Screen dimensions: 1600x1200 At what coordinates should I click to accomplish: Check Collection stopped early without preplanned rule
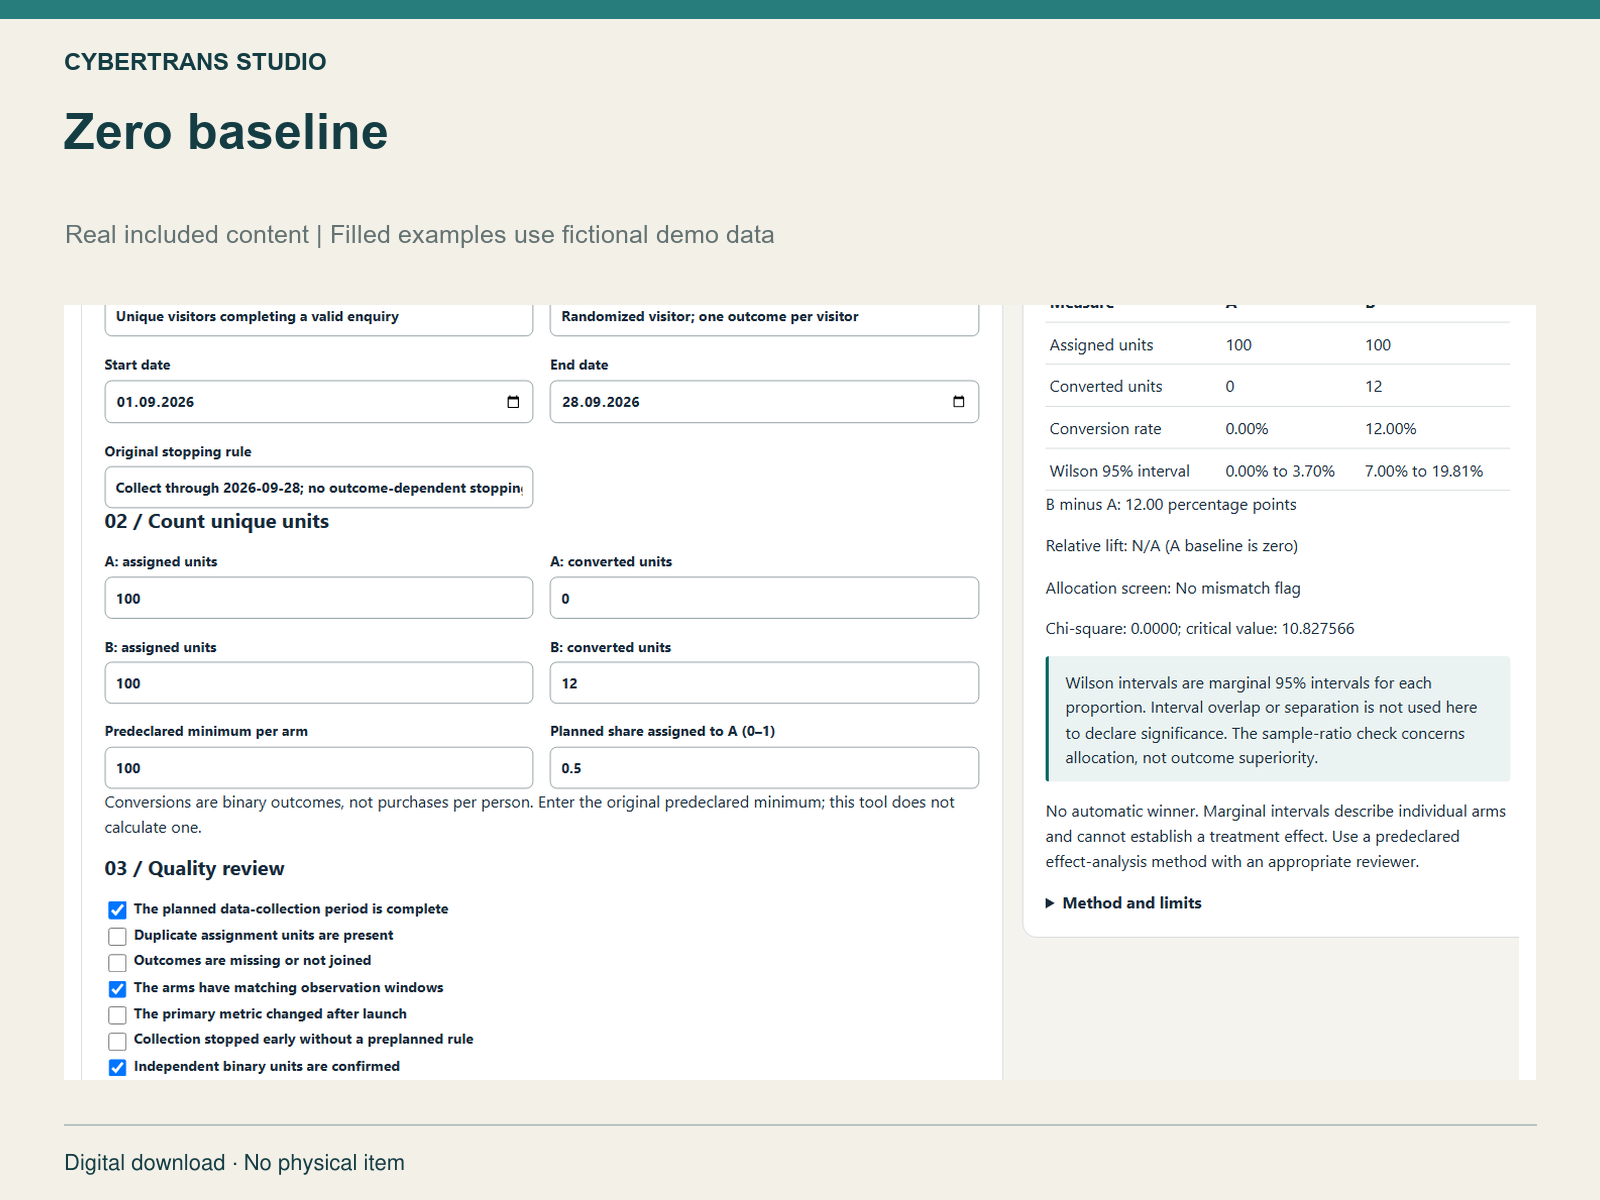tap(117, 1040)
